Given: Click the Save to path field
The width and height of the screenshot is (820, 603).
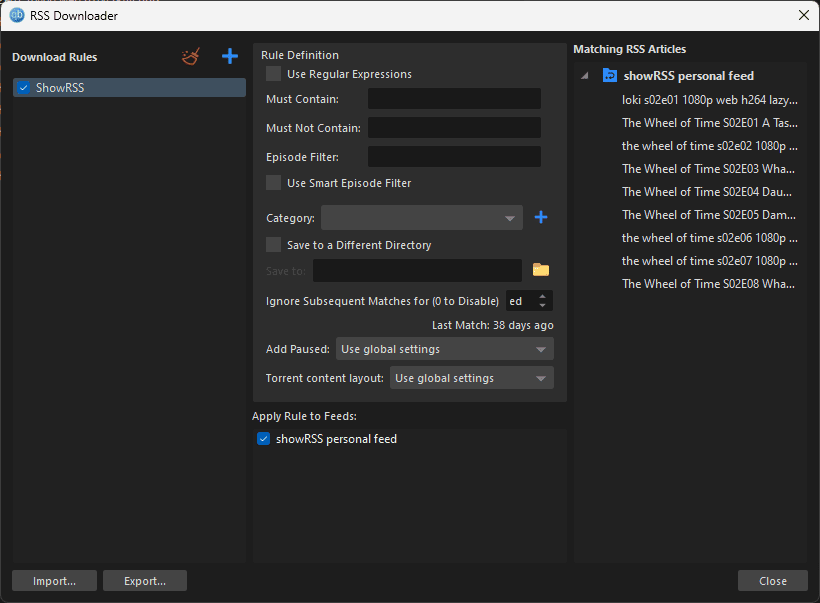Looking at the screenshot, I should [417, 270].
